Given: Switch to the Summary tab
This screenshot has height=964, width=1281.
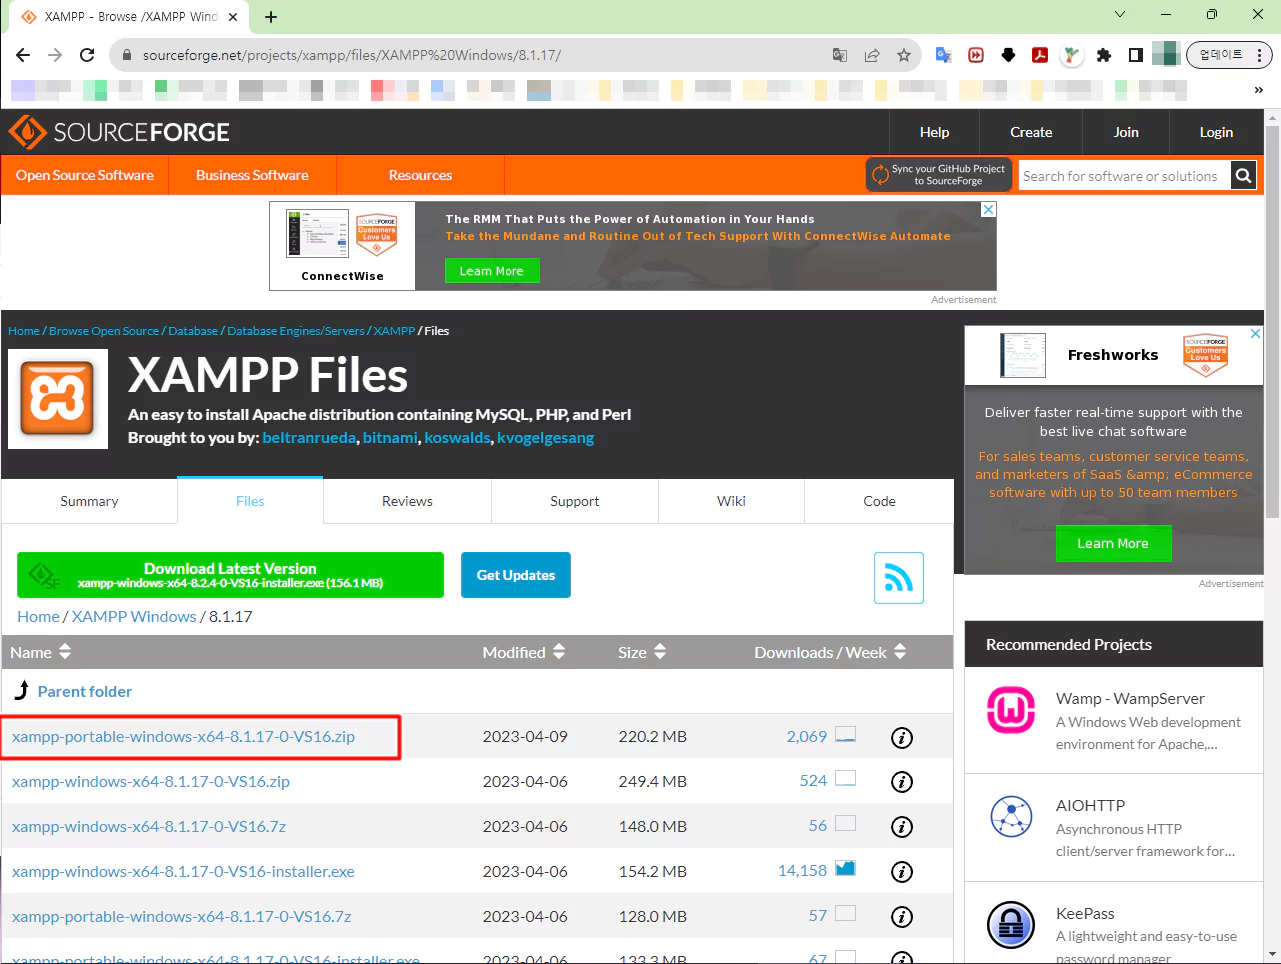Looking at the screenshot, I should tap(89, 501).
